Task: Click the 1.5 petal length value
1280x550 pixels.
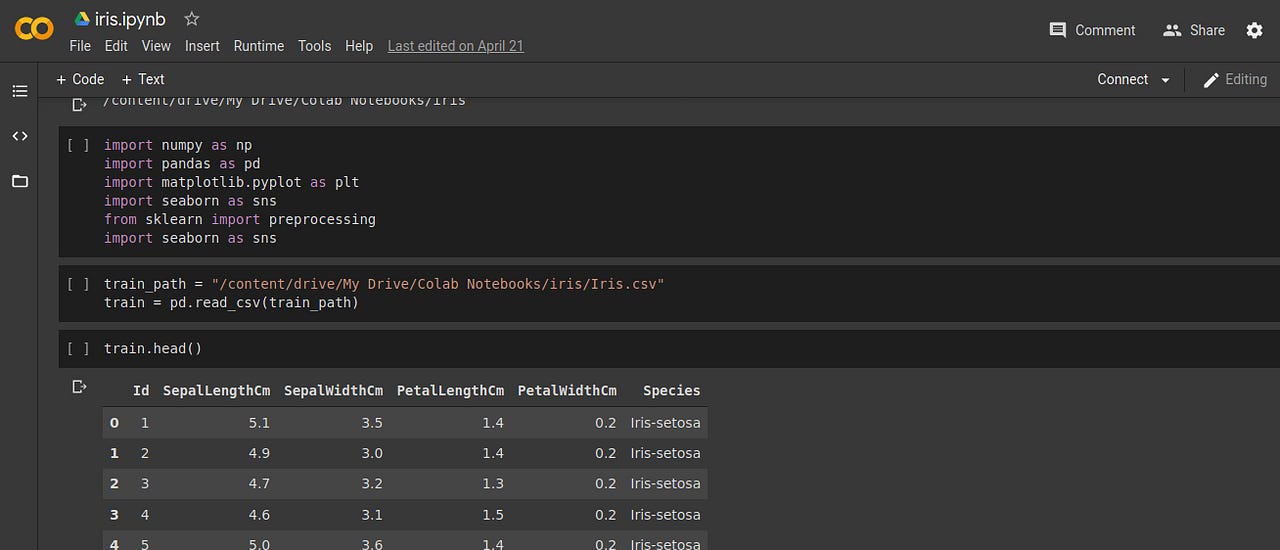Action: [493, 515]
